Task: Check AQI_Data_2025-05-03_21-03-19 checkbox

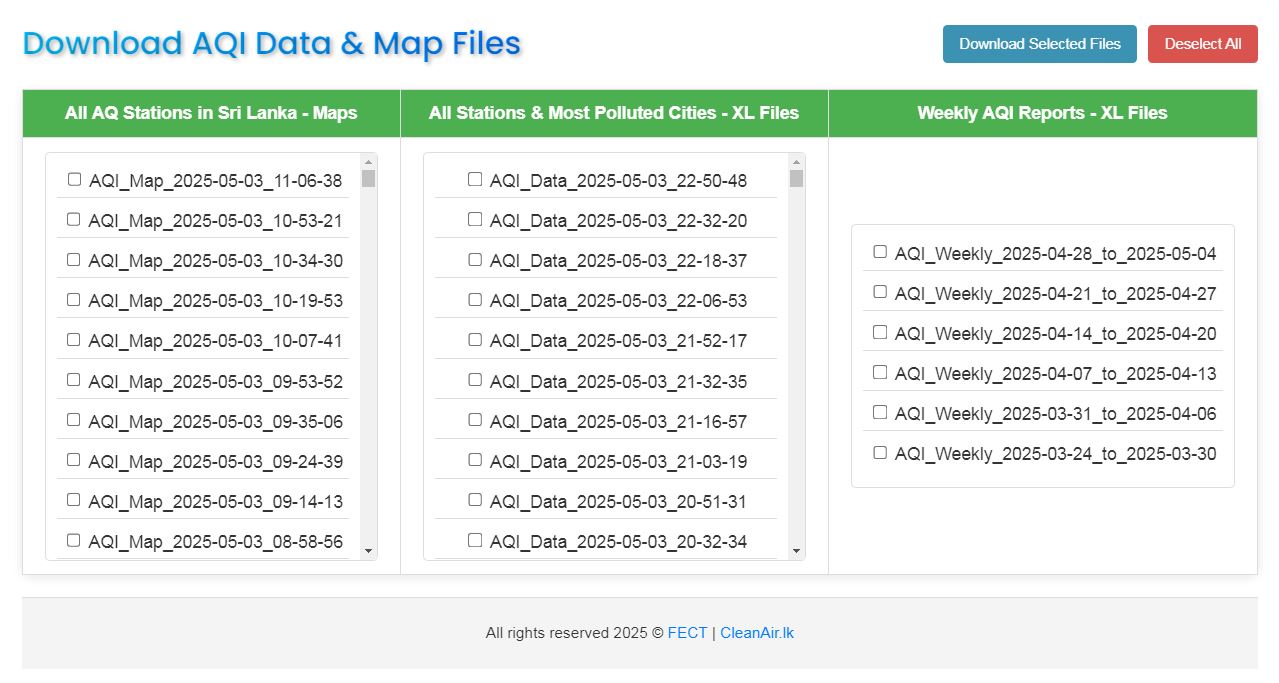Action: point(475,460)
